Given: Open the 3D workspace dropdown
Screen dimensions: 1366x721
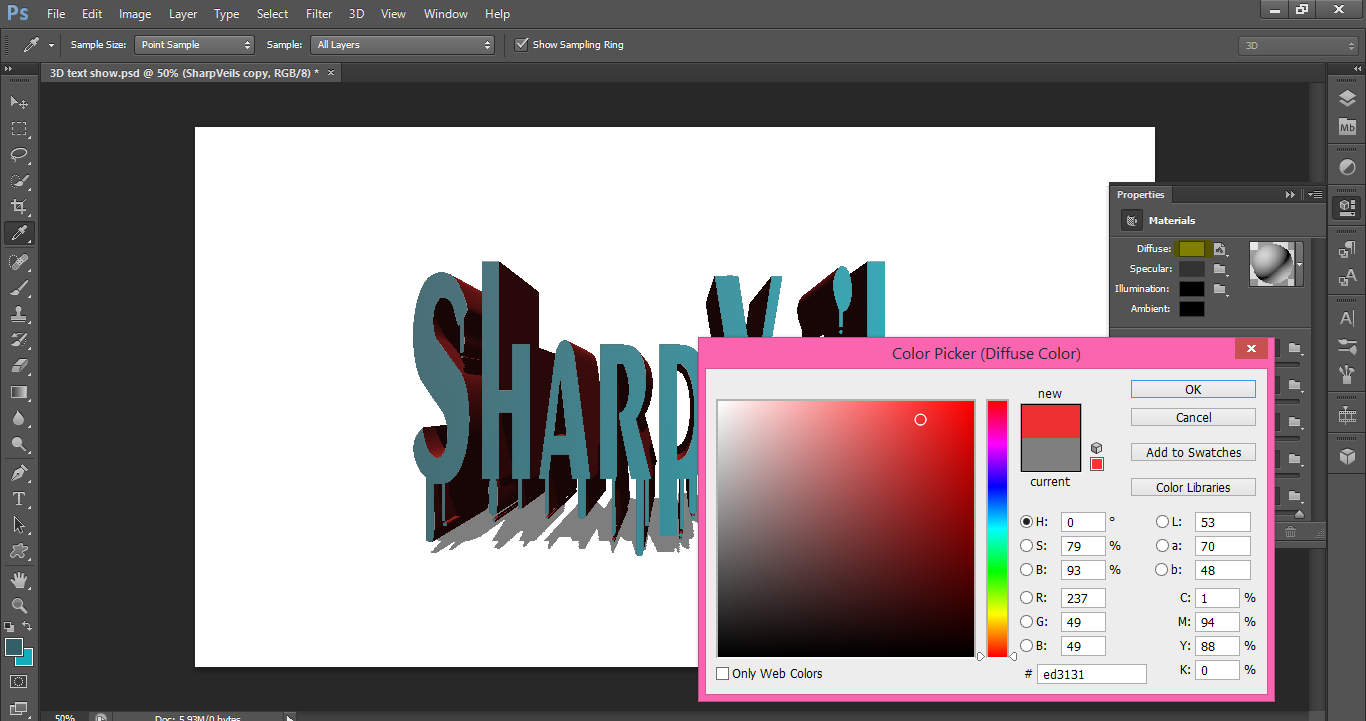Looking at the screenshot, I should (1298, 46).
